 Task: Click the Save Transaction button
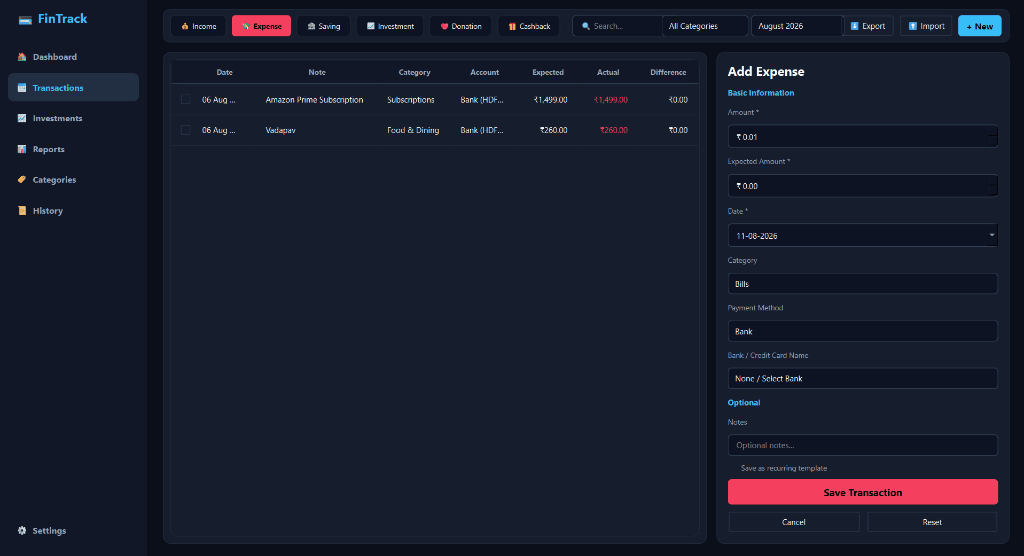click(863, 492)
